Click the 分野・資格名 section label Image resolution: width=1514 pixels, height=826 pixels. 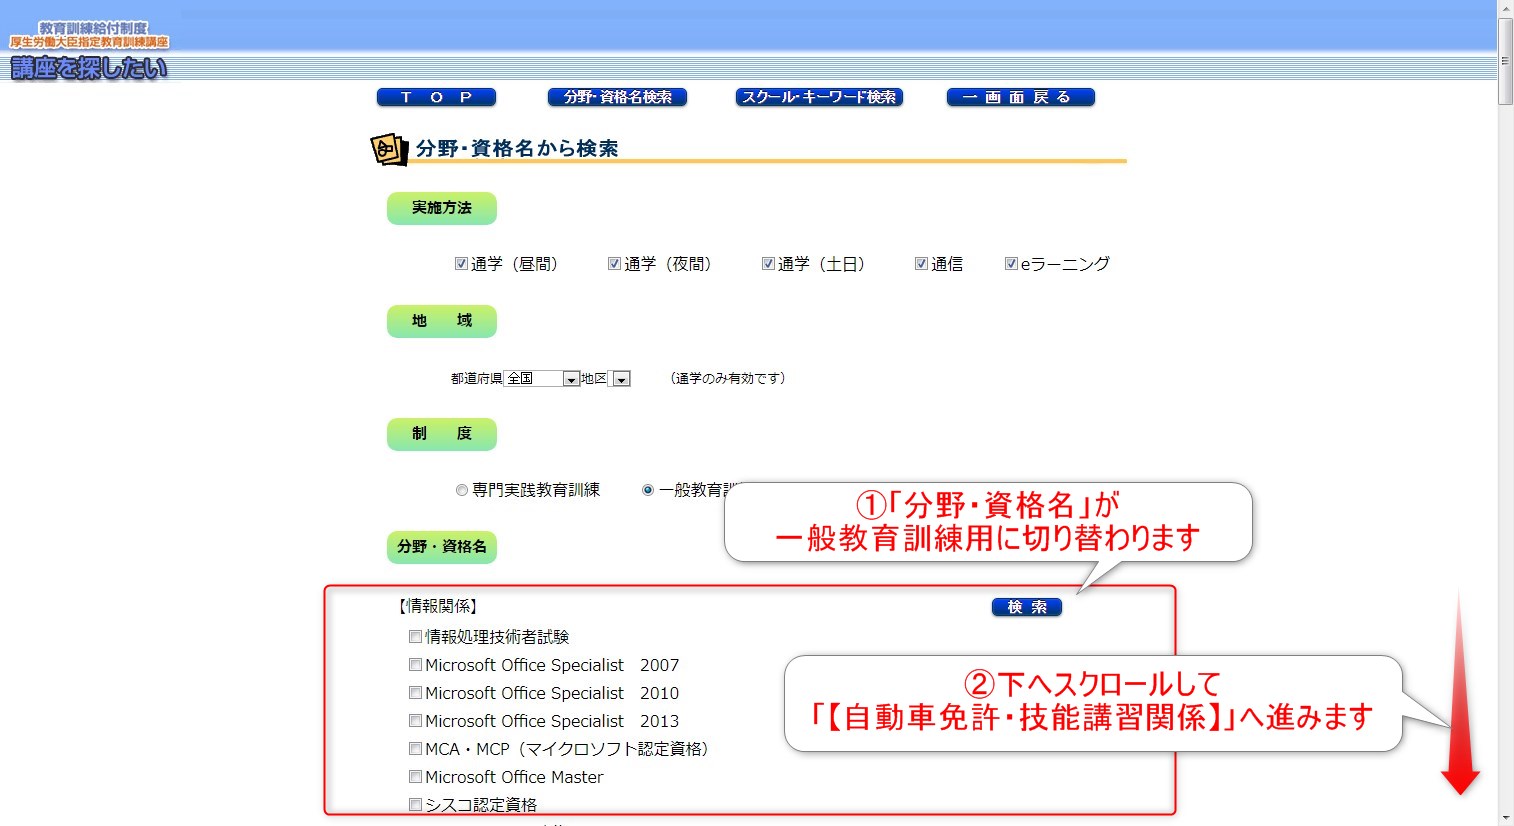click(x=441, y=547)
